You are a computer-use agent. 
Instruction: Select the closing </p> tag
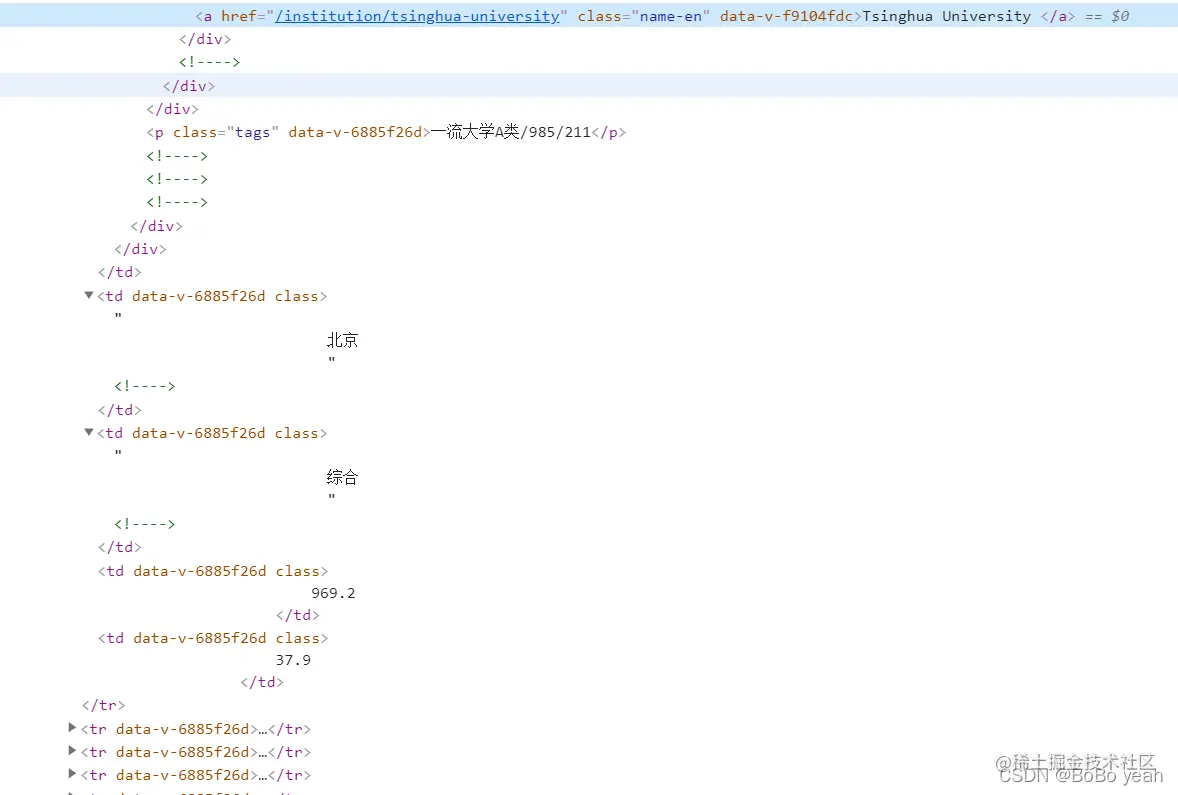[x=609, y=132]
